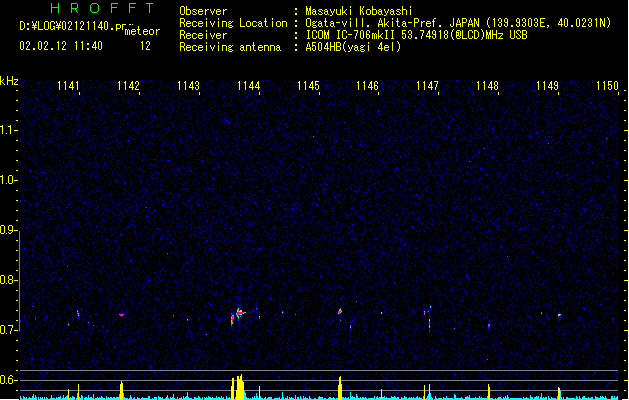Click the 0.9 frequency axis label

(8, 230)
